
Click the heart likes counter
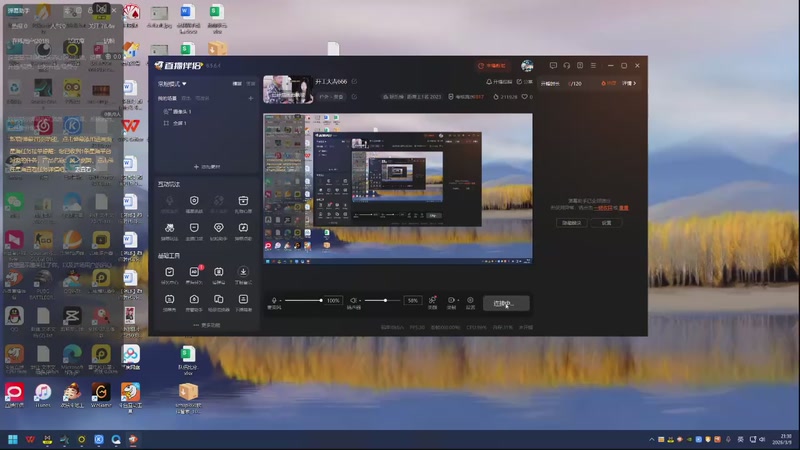point(527,96)
